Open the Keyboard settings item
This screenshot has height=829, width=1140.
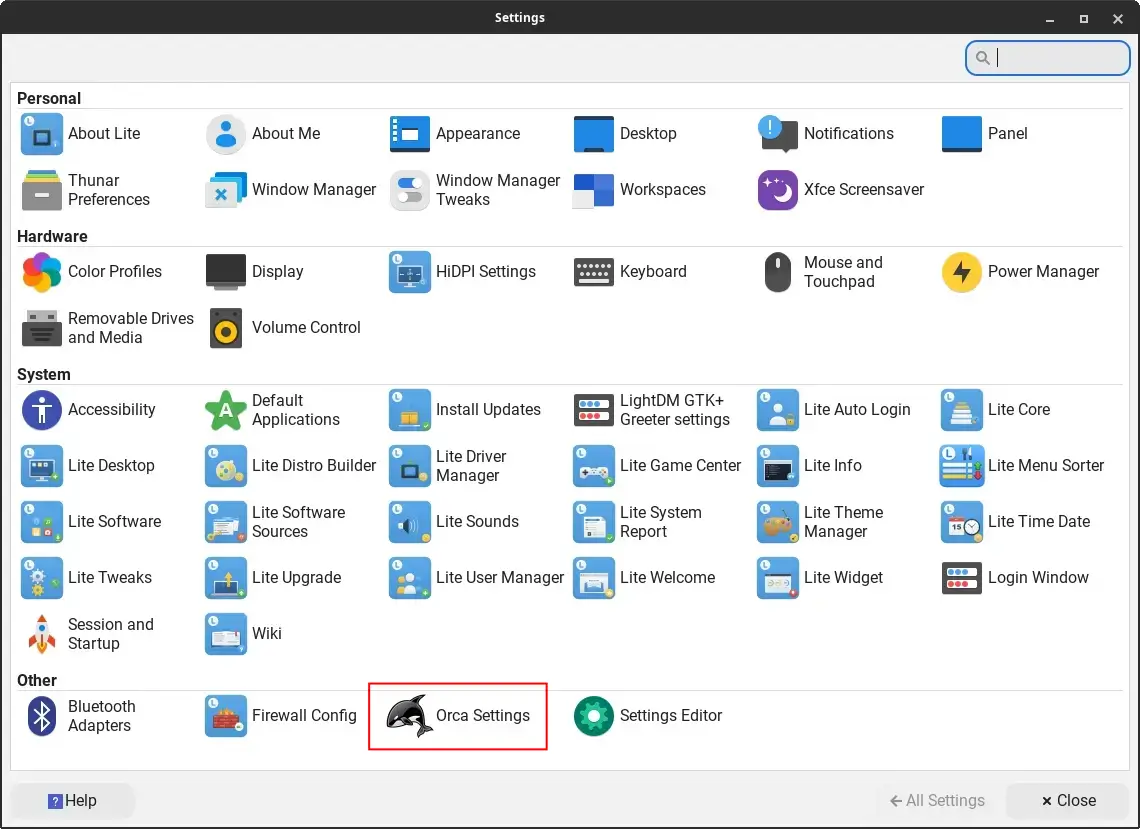[630, 272]
